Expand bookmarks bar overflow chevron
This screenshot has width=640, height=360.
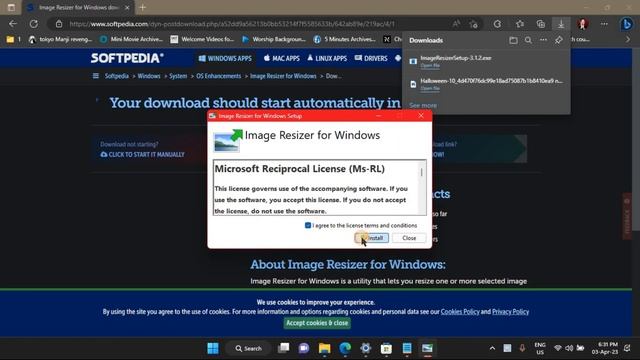pyautogui.click(x=628, y=39)
